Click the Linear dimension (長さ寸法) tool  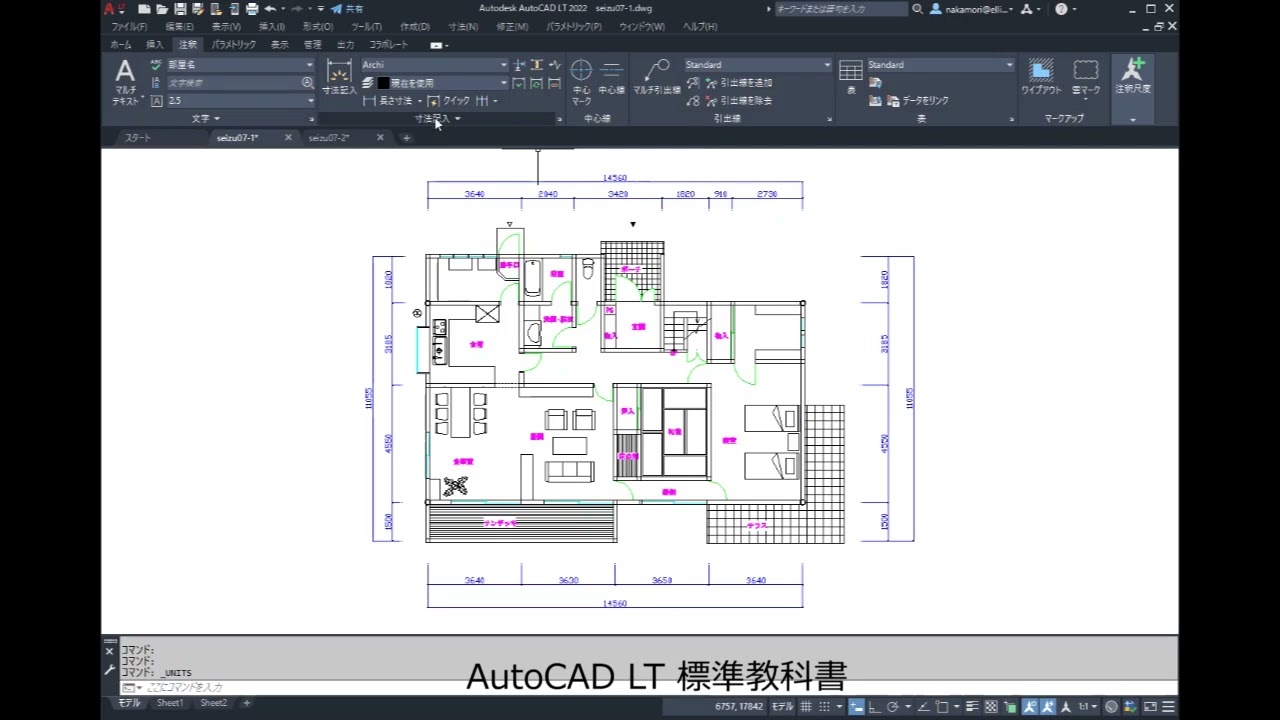392,101
